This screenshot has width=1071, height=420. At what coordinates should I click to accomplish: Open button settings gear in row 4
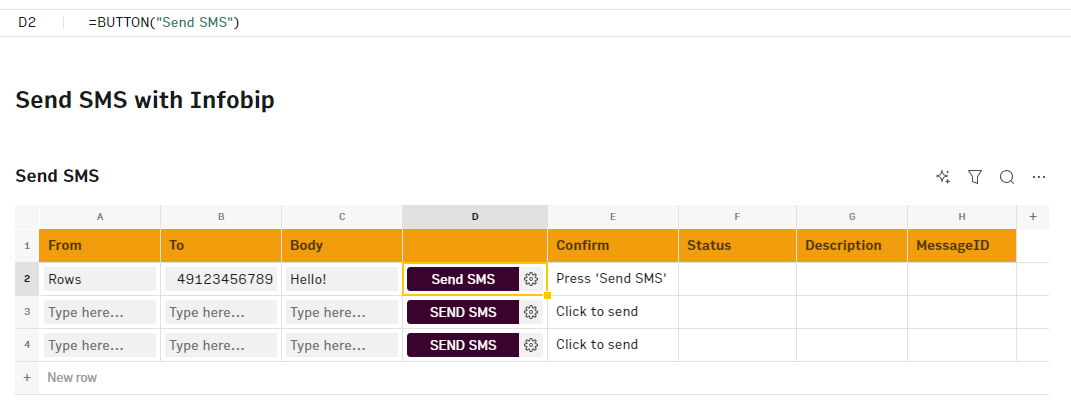point(531,345)
